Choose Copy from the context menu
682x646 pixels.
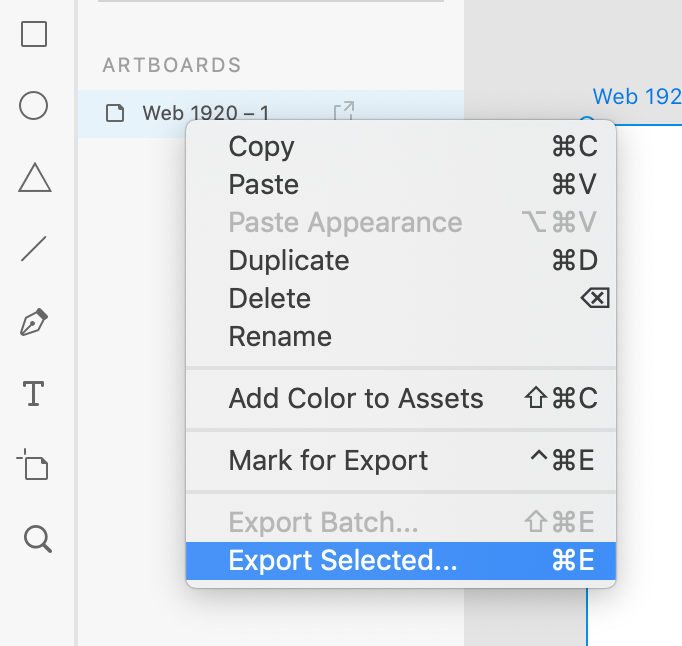click(x=262, y=147)
